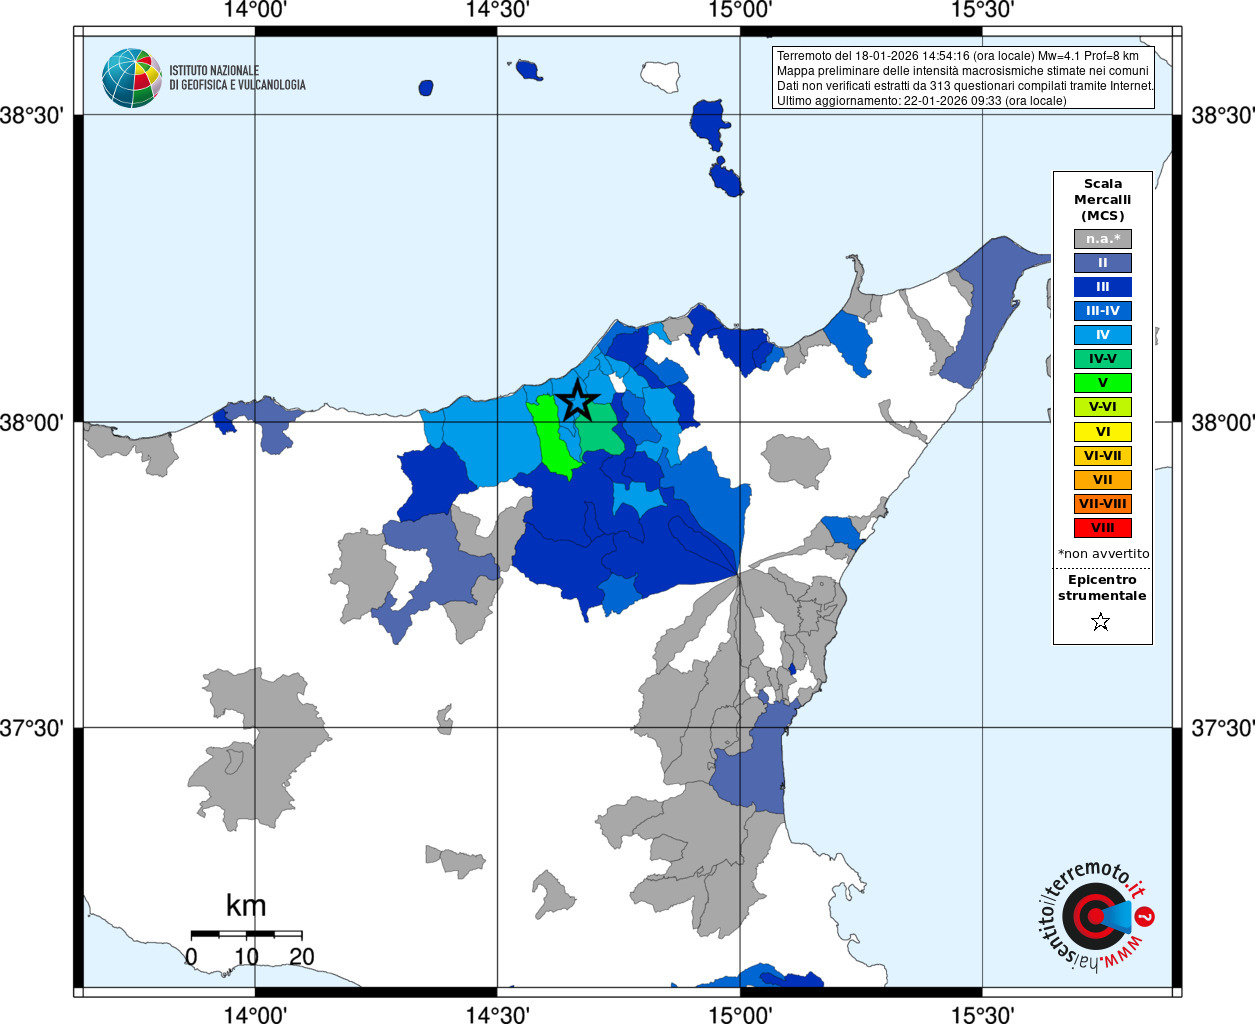Select the intensity II legend swatch

pyautogui.click(x=1103, y=263)
